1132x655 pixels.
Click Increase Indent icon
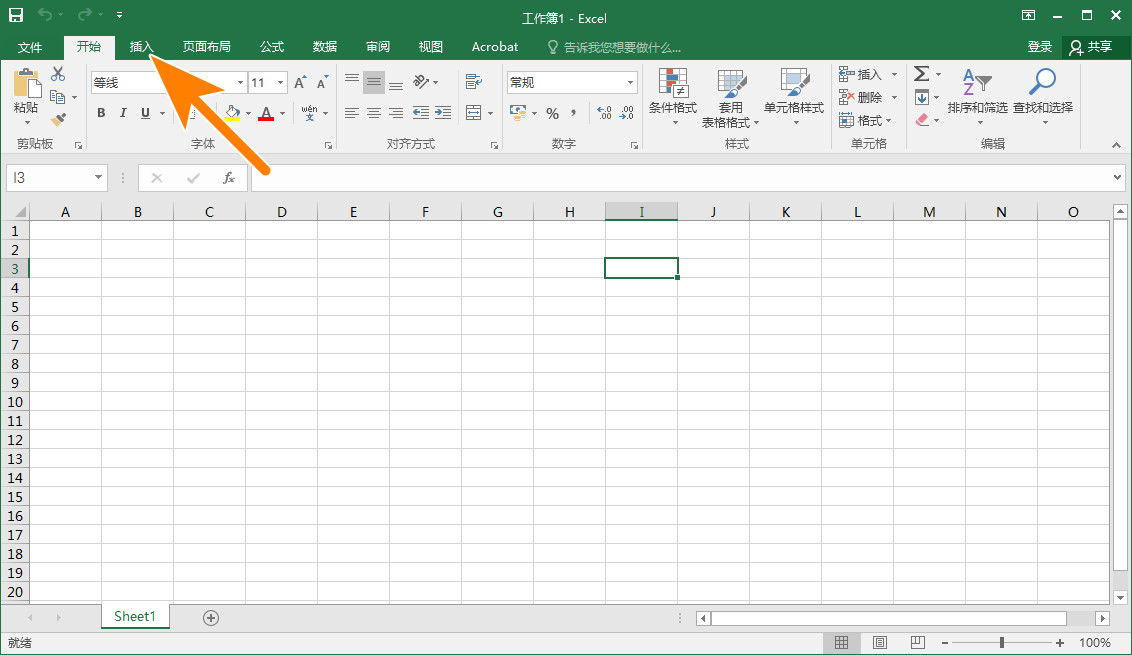[x=443, y=113]
